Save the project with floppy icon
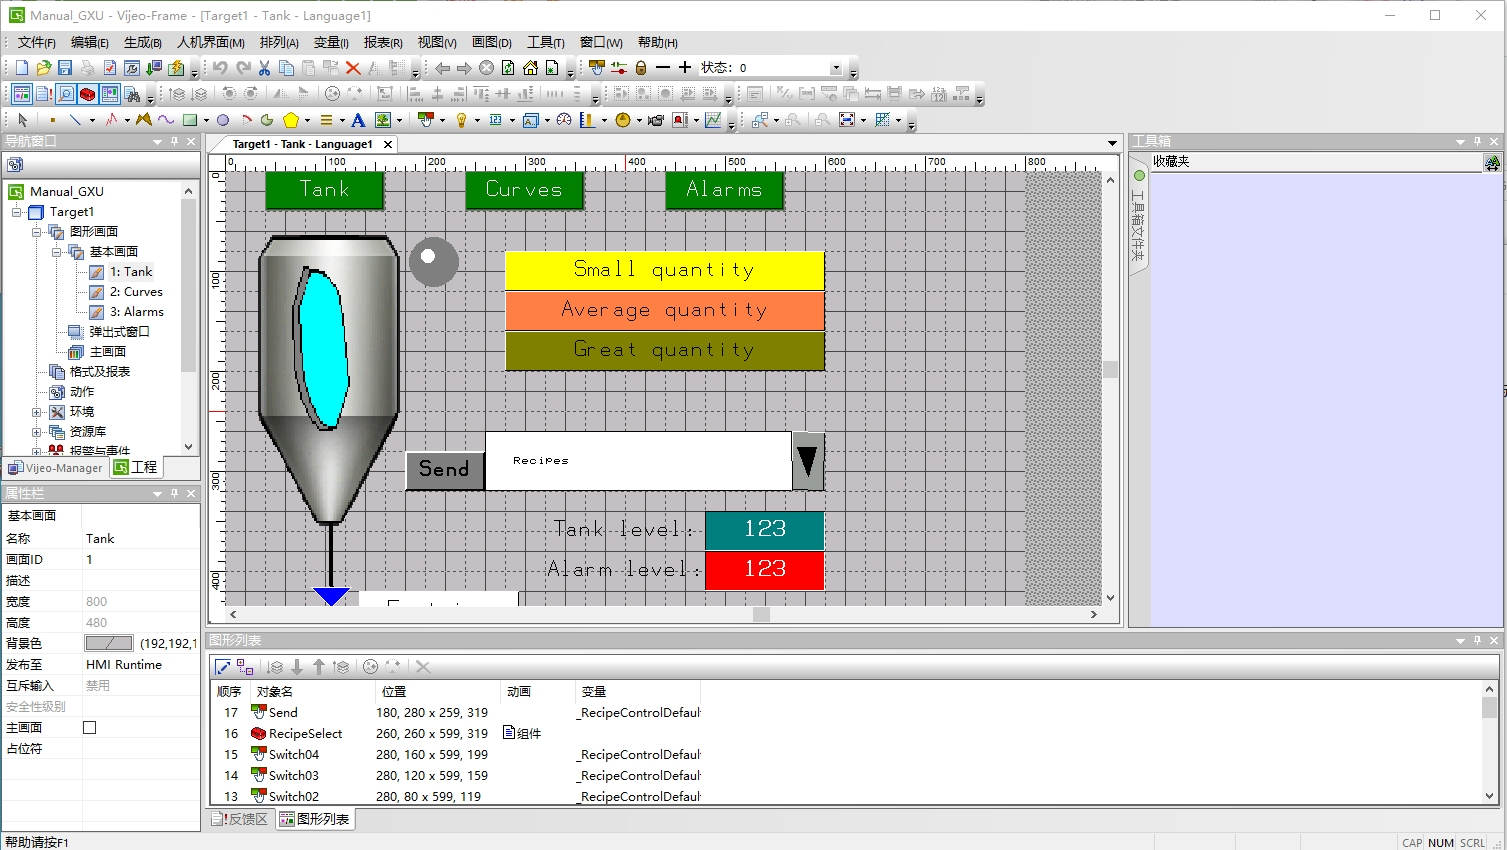The image size is (1507, 850). 65,68
